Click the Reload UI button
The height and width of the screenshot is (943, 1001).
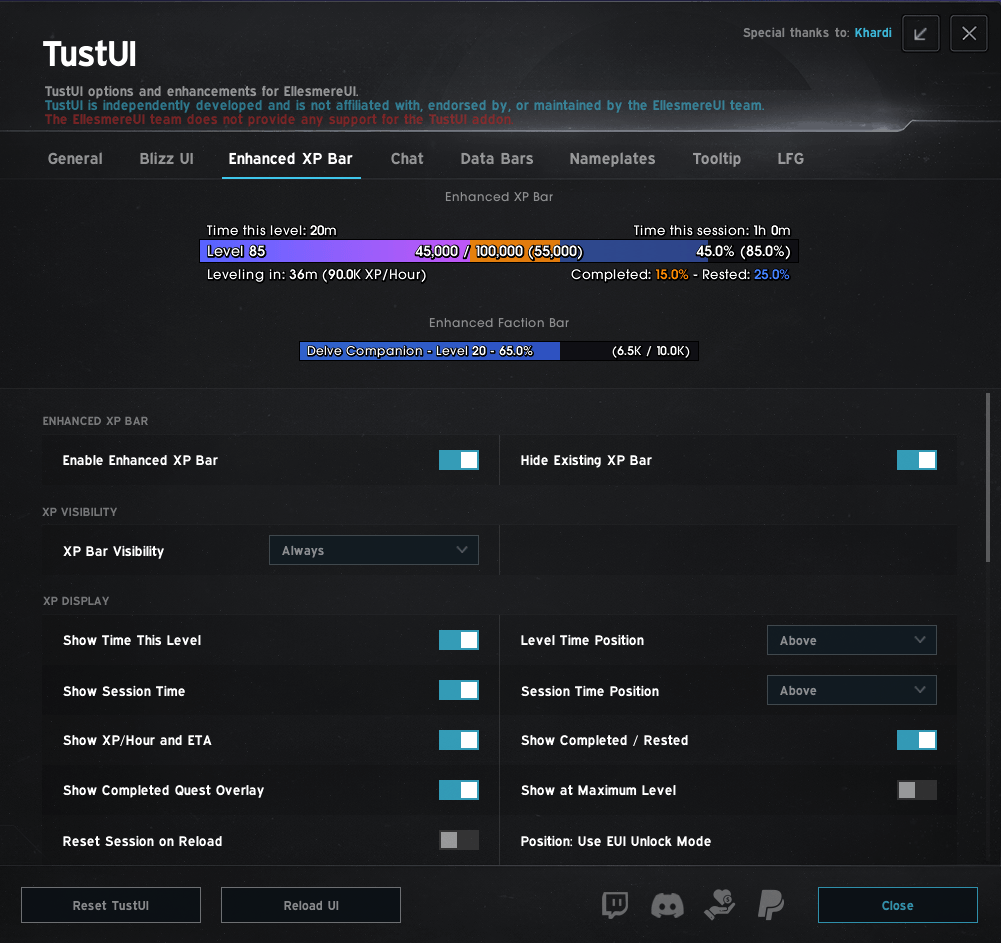pyautogui.click(x=311, y=905)
